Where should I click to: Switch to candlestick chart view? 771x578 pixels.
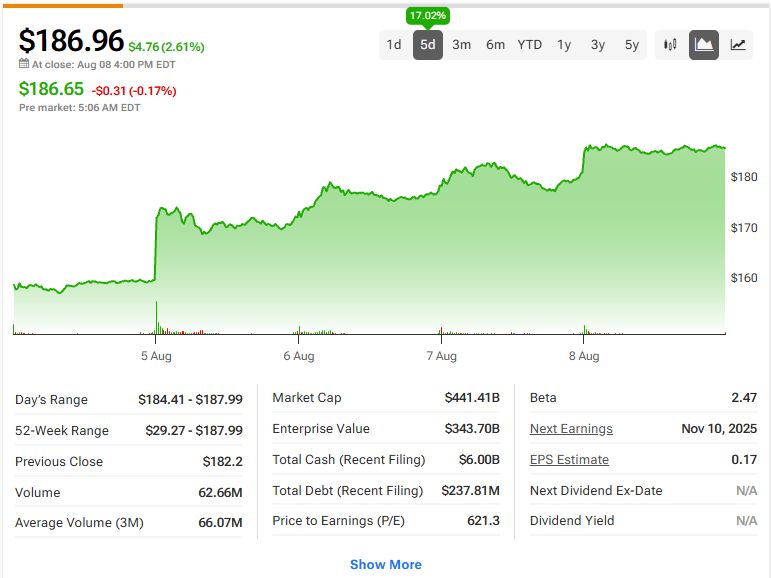click(x=670, y=45)
